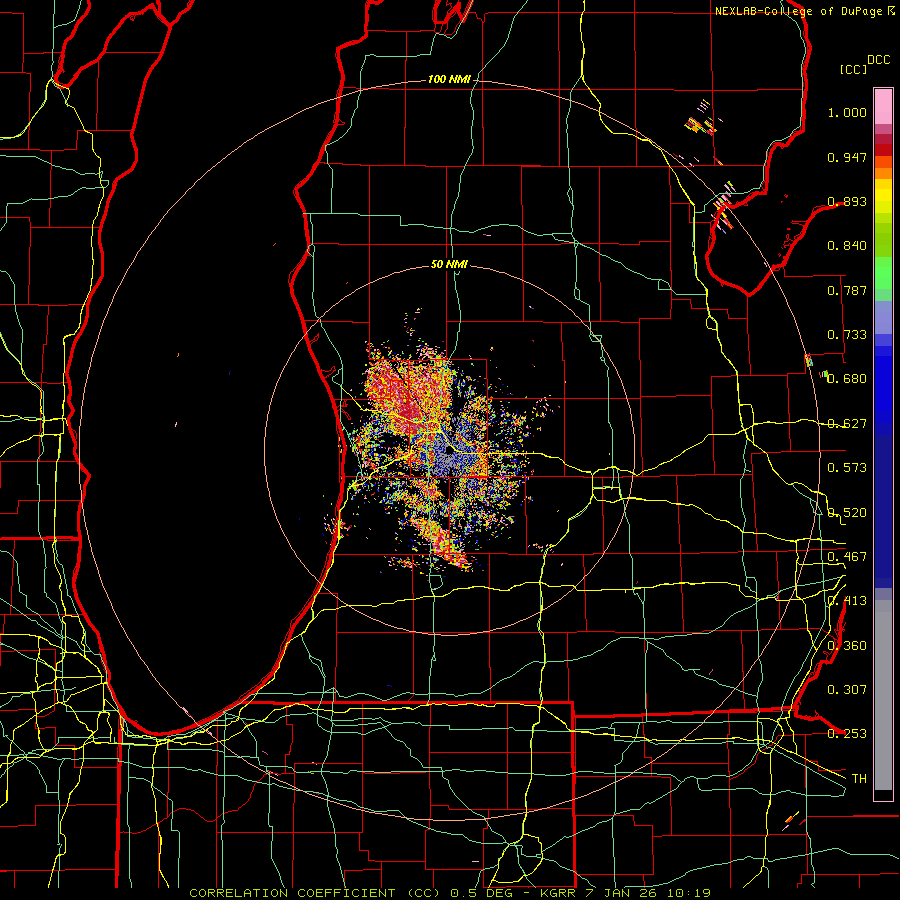The height and width of the screenshot is (900, 900).
Task: Click the 50 NMI range ring label
Action: click(449, 265)
